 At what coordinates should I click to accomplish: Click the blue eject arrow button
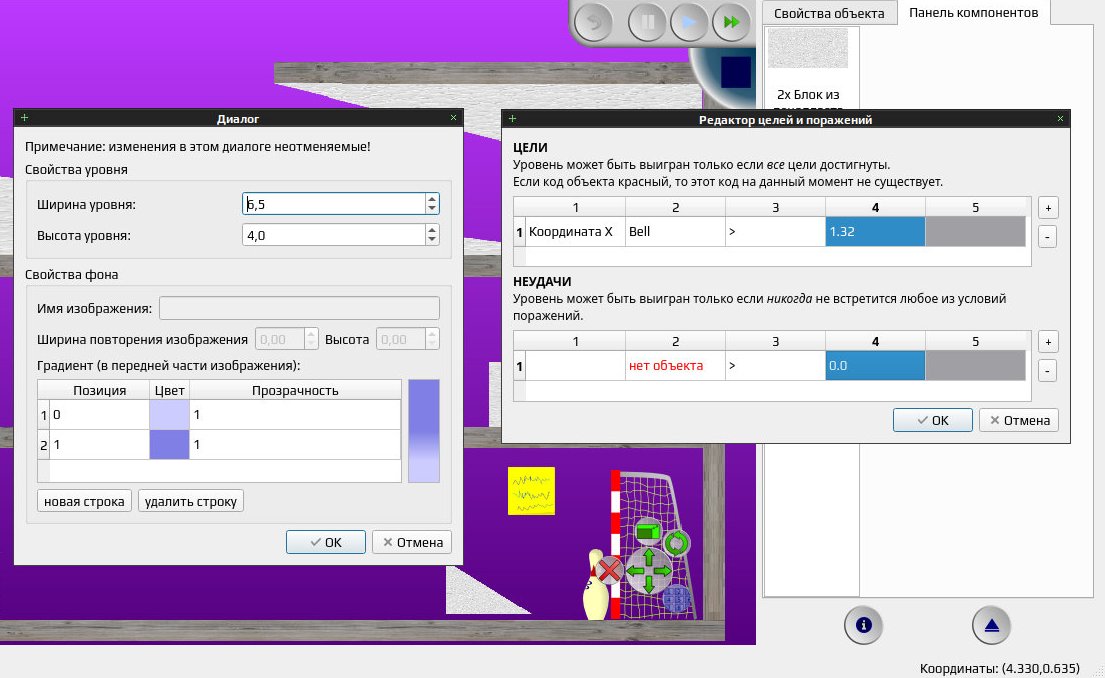click(992, 625)
